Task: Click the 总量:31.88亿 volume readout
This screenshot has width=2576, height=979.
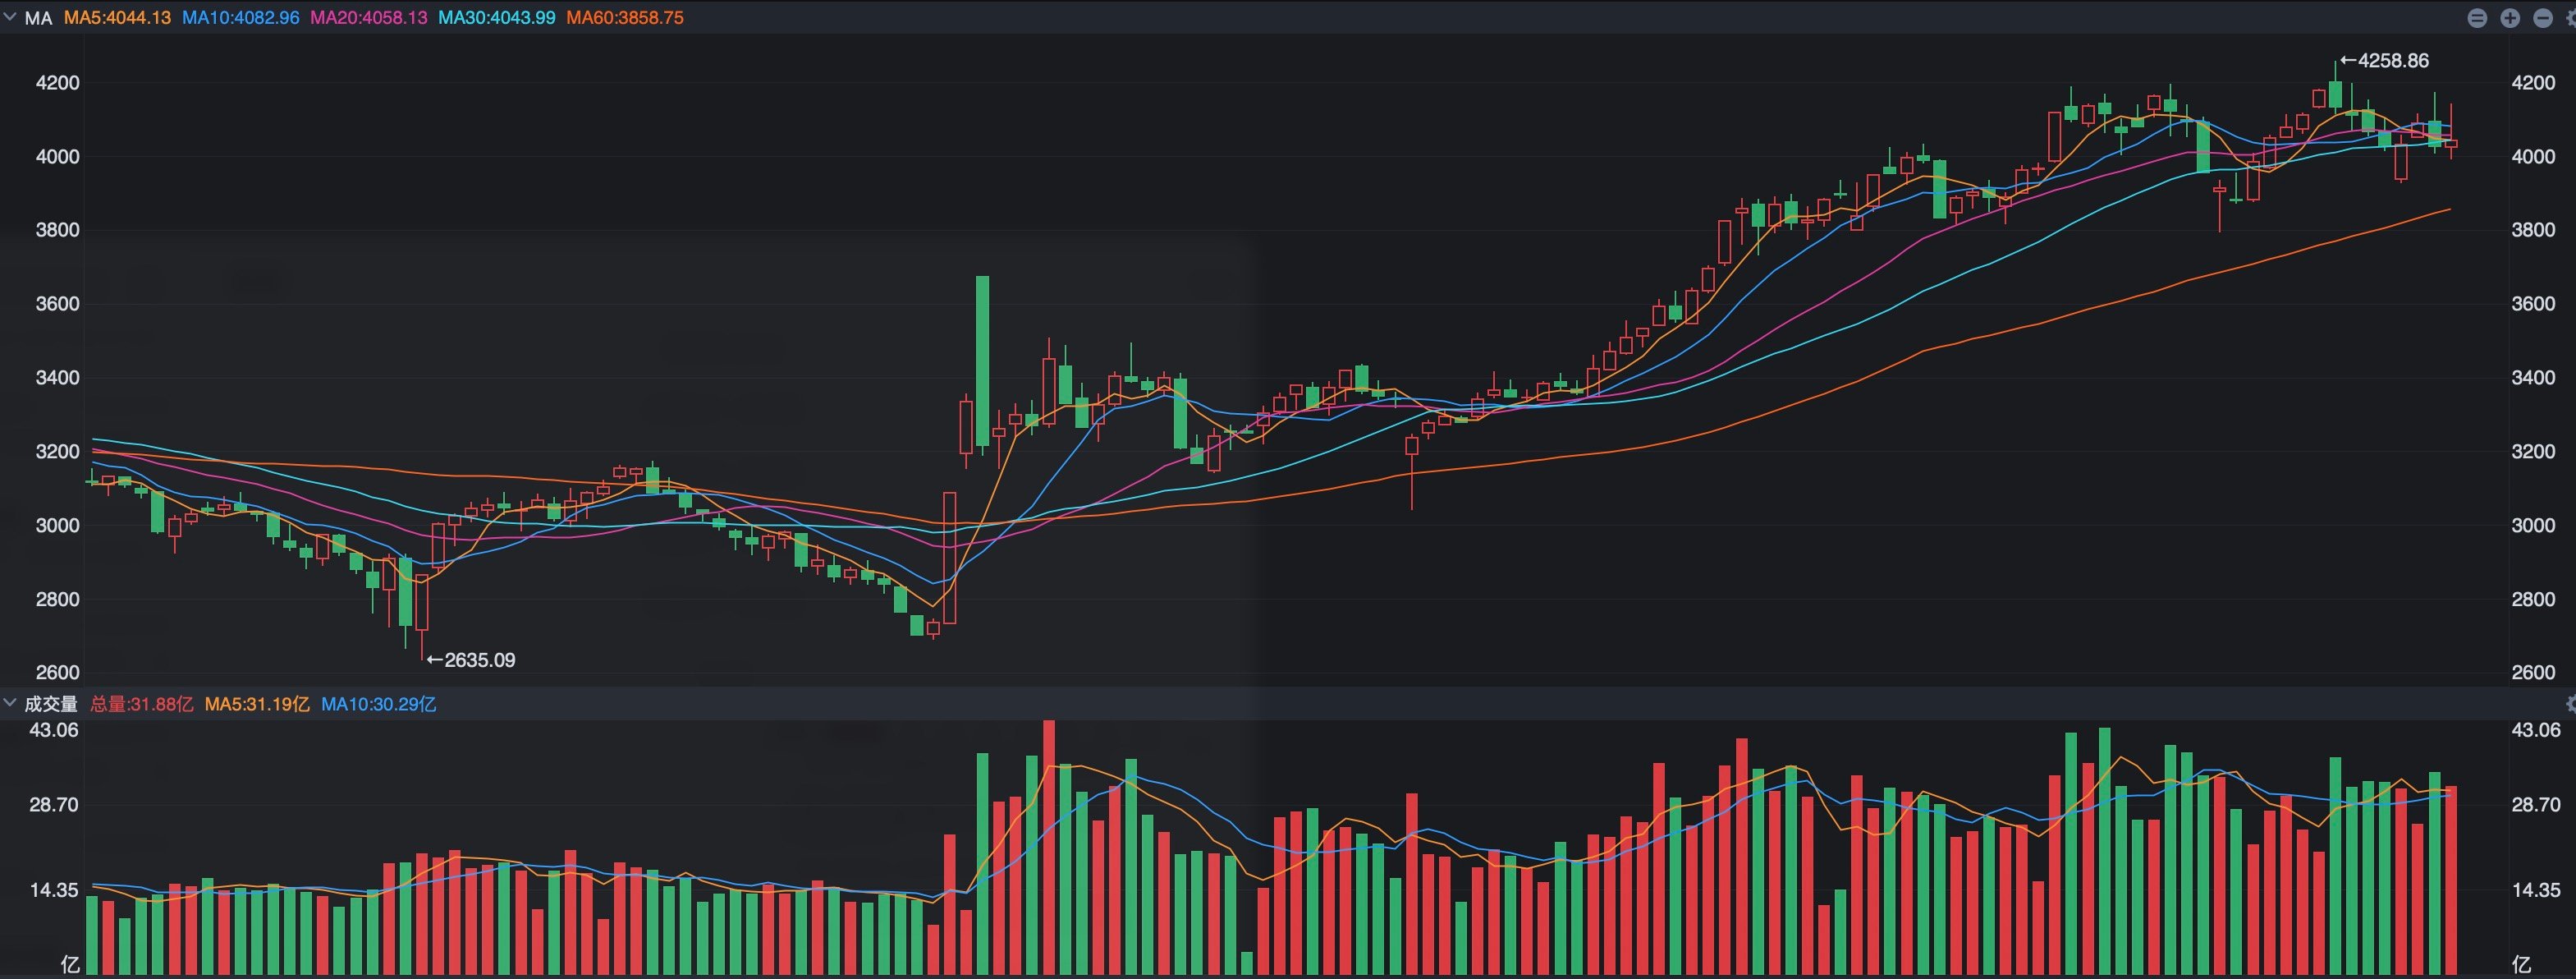Action: pyautogui.click(x=142, y=704)
